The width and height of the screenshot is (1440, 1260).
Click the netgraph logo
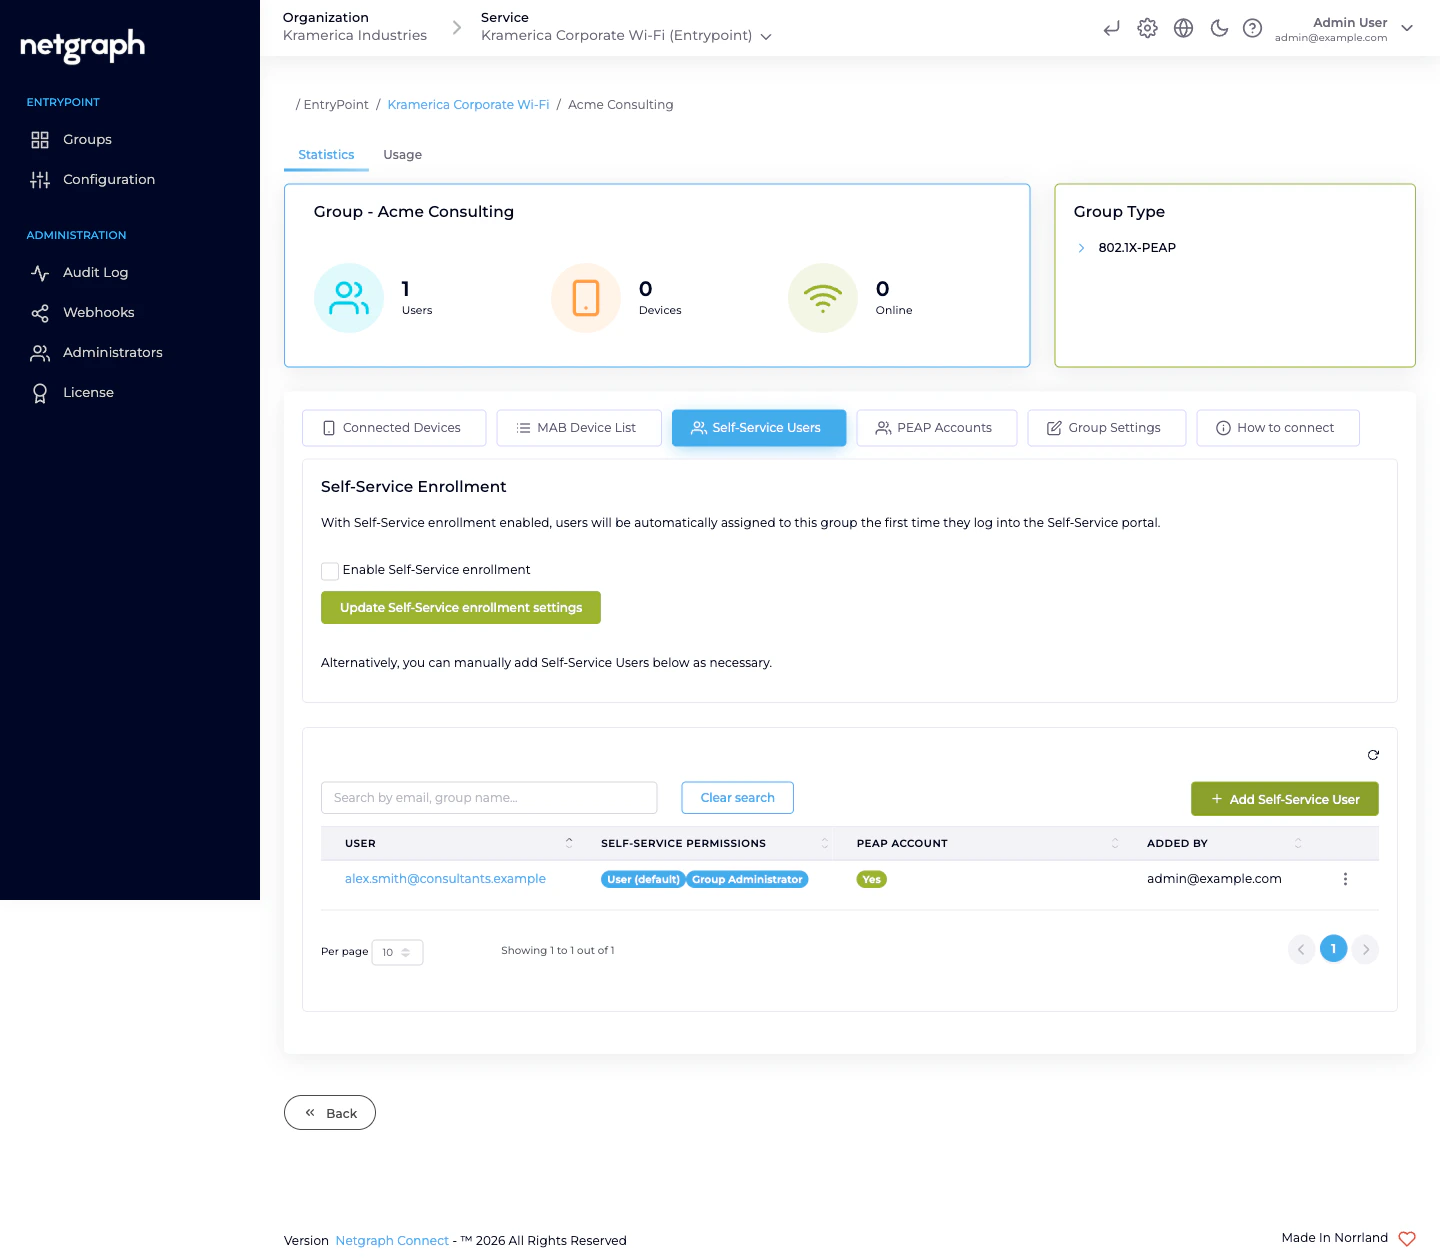click(83, 45)
